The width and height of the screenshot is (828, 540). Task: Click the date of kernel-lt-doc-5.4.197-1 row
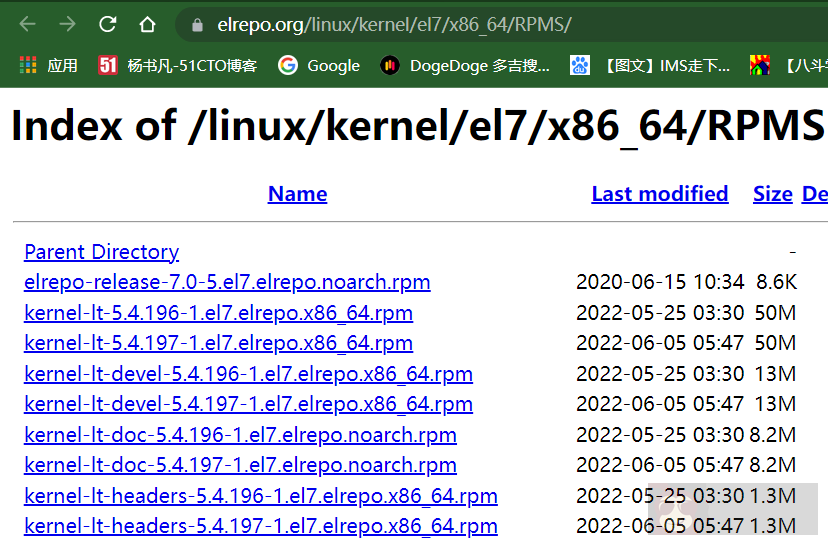[660, 465]
